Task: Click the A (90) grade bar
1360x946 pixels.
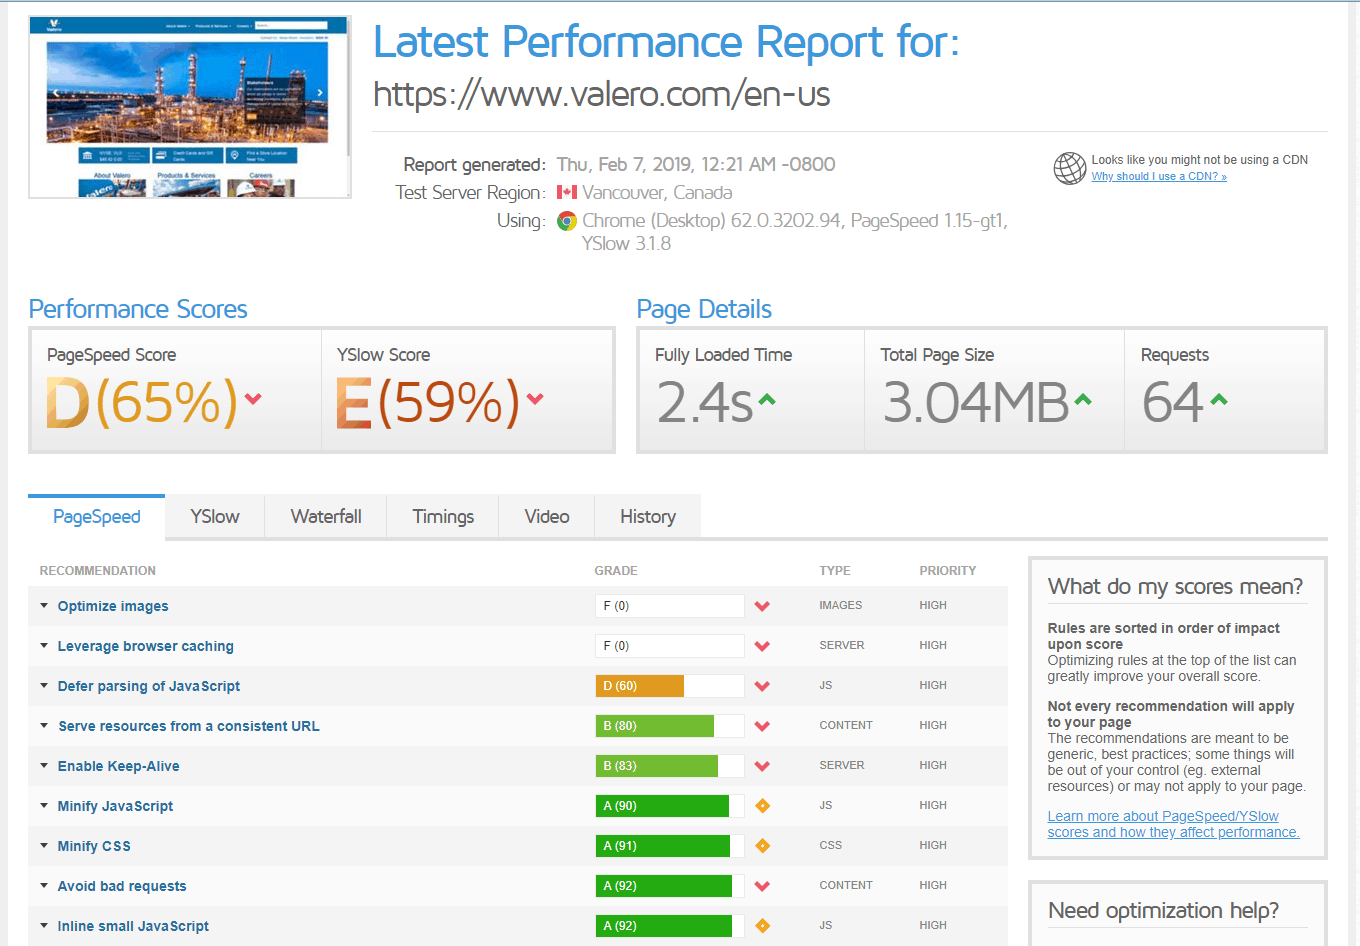Action: click(670, 806)
